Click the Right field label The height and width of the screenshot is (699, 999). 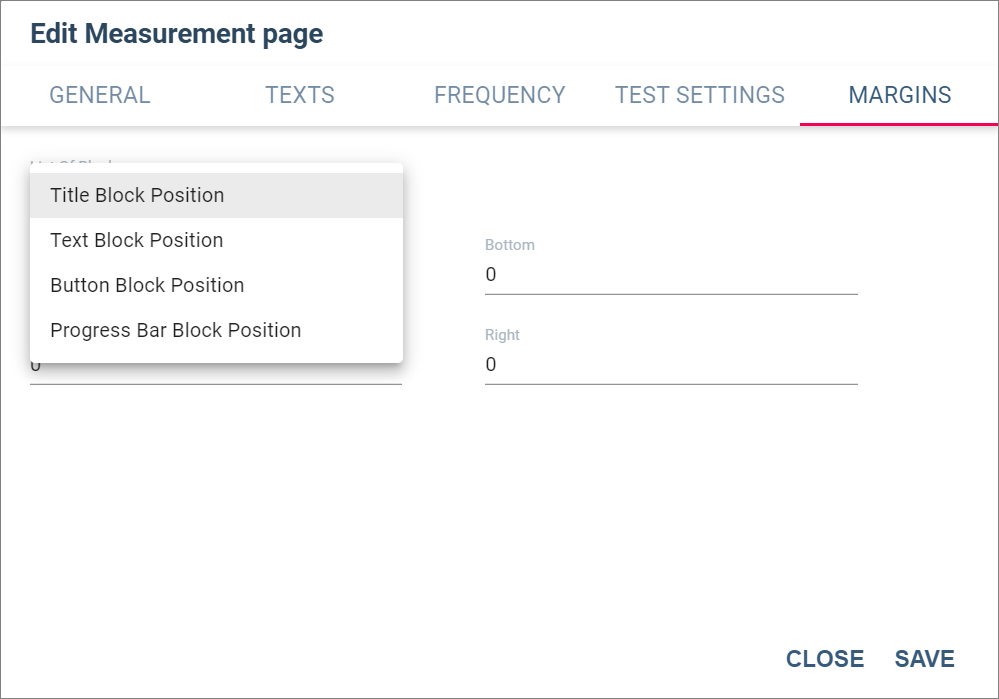point(502,335)
